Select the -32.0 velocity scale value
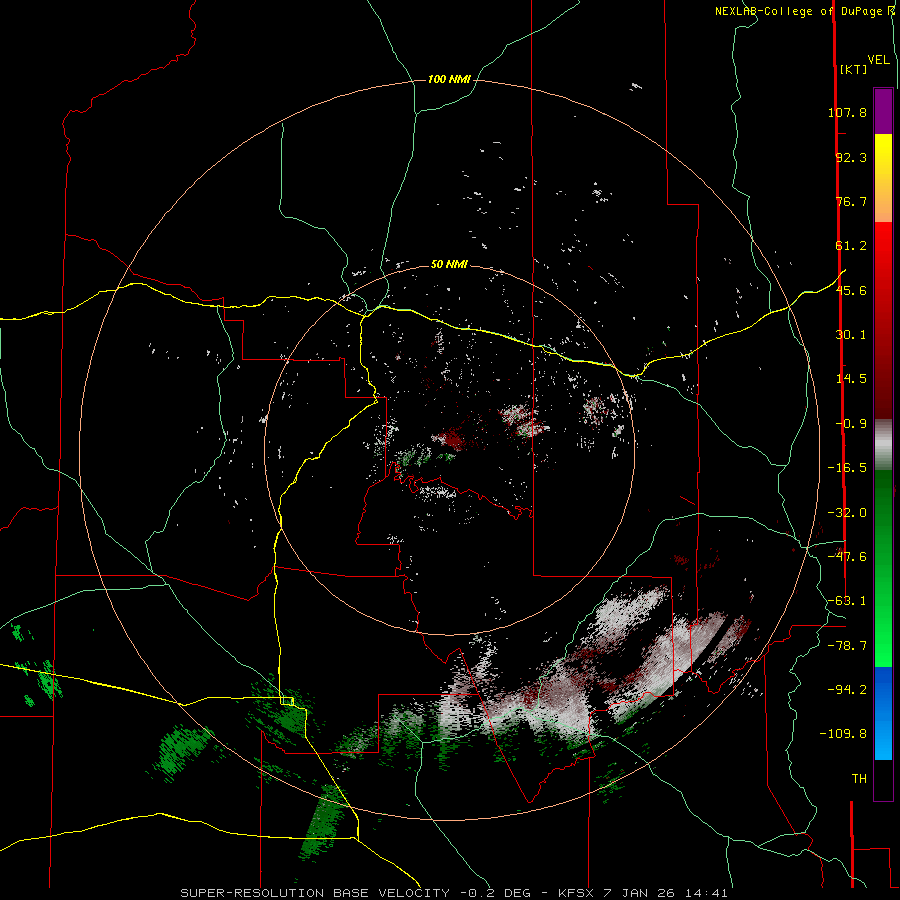900x900 pixels. [847, 513]
